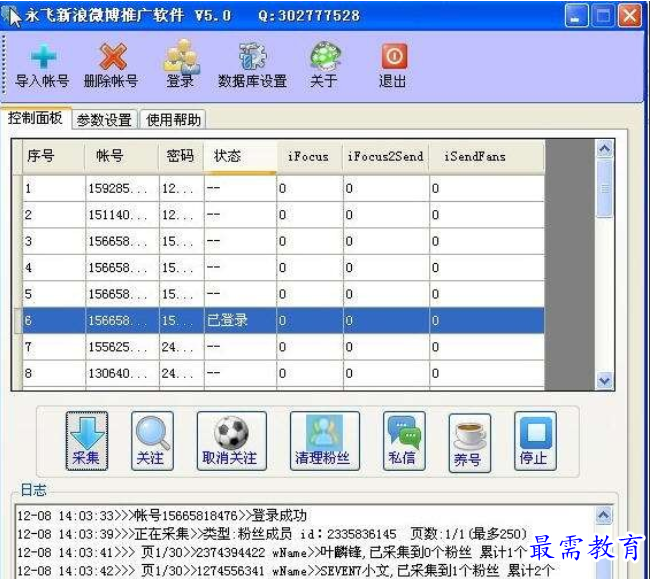Viewport: 651px width, 579px height.
Task: Click the log line 登录成功
Action: (162, 515)
